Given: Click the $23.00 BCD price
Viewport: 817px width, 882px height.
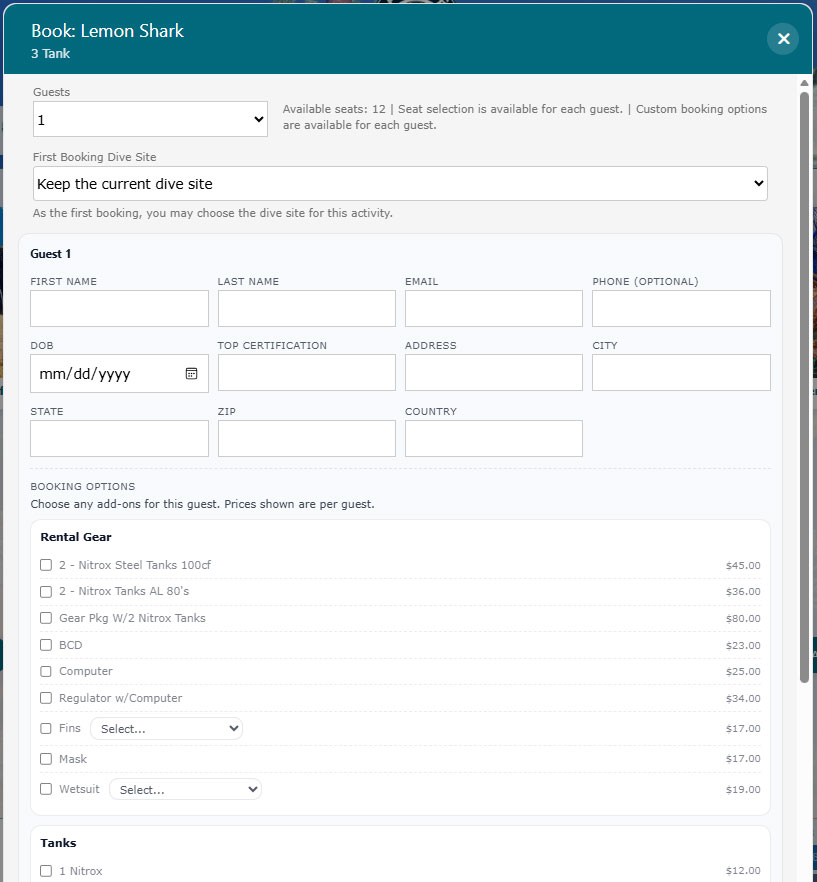Looking at the screenshot, I should coord(743,646).
